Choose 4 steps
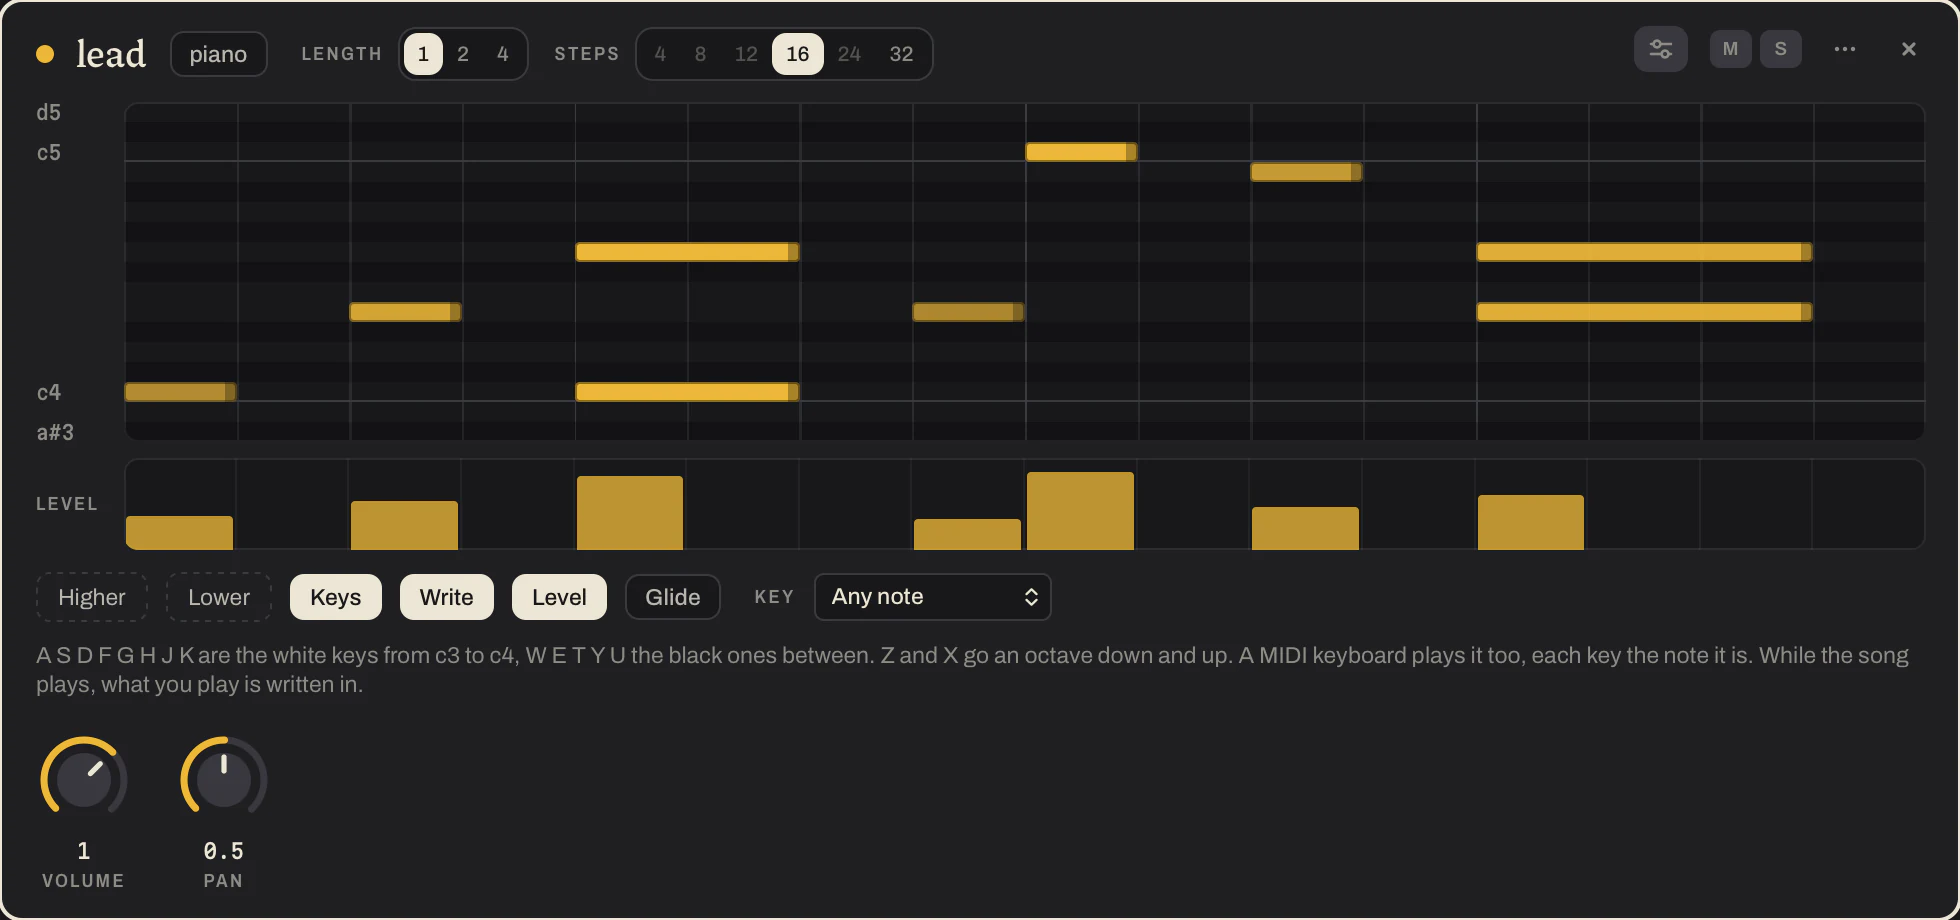This screenshot has height=920, width=1960. click(660, 54)
